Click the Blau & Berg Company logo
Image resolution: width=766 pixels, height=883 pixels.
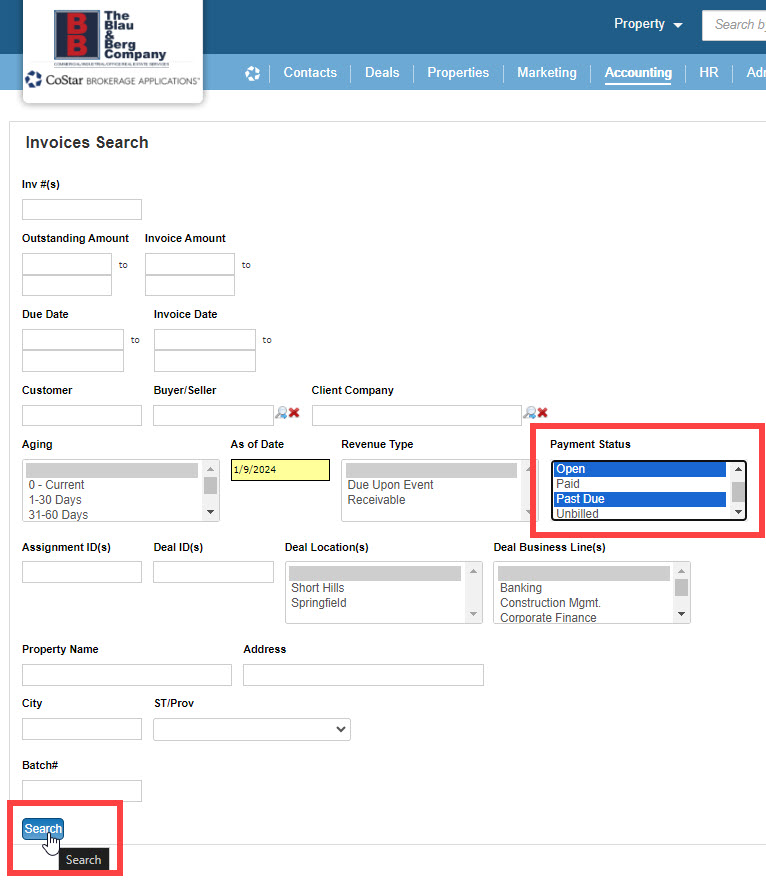111,37
